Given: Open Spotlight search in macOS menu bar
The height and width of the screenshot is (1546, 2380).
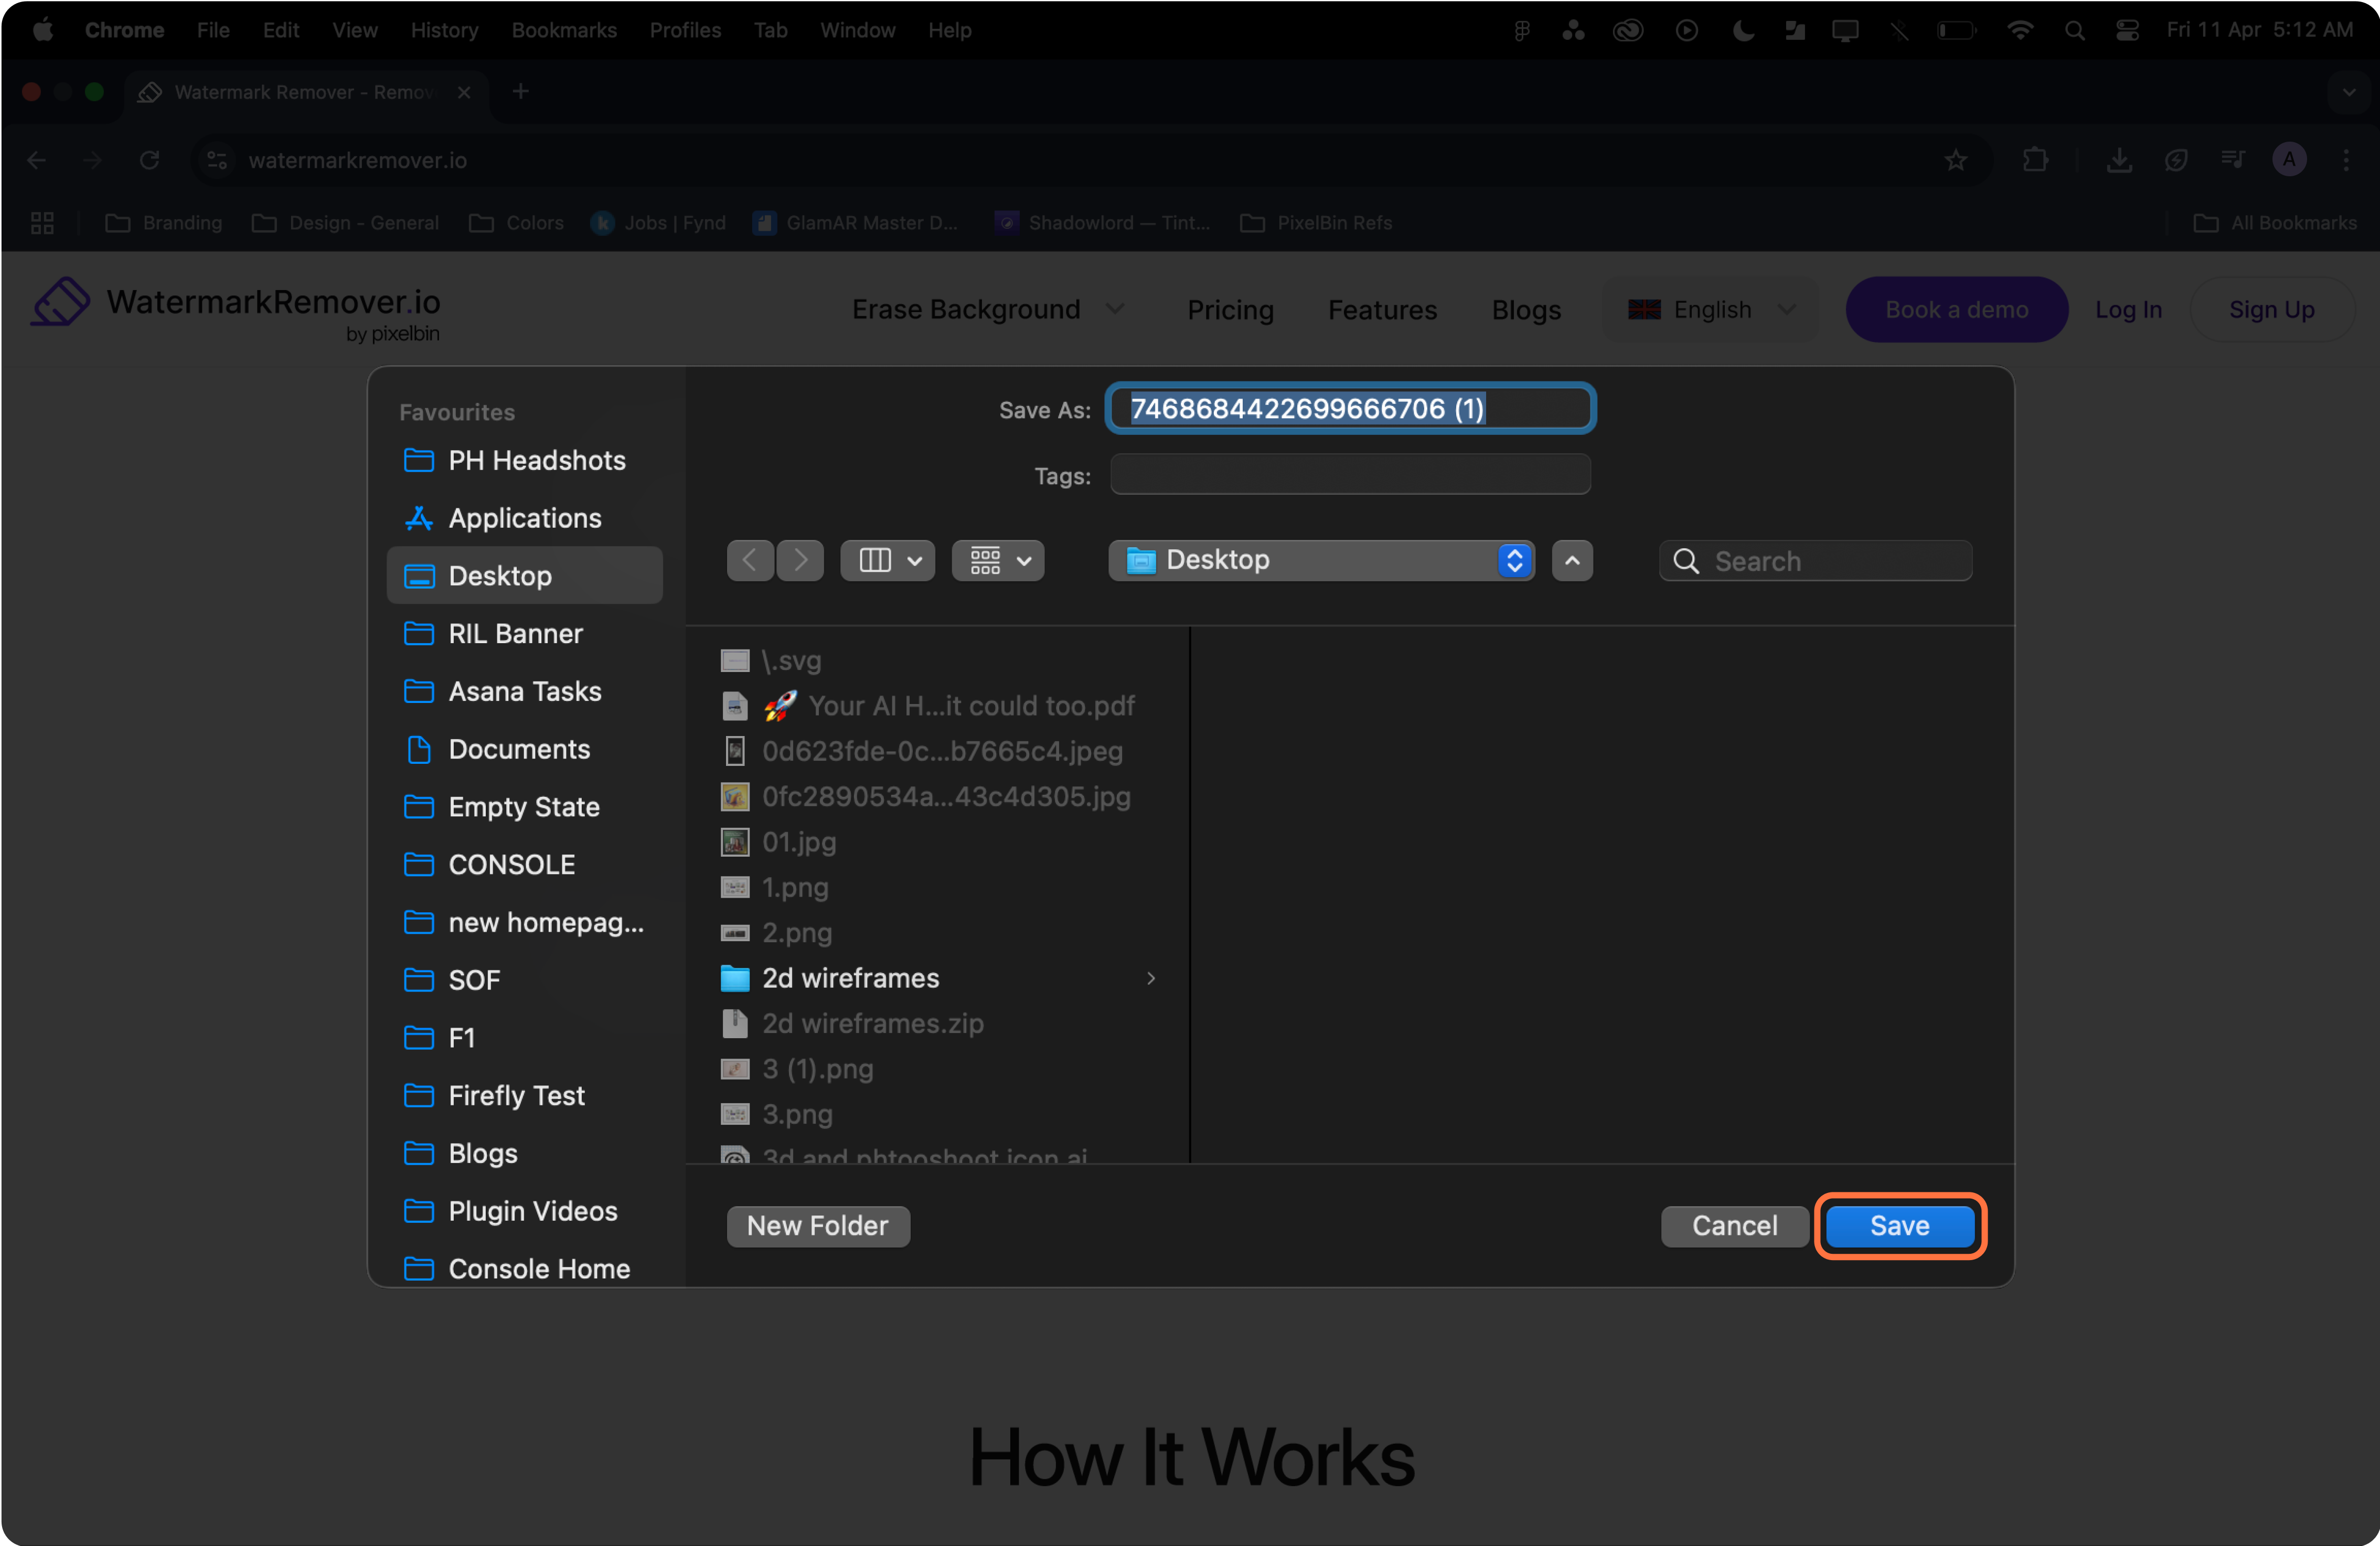Looking at the screenshot, I should tap(2074, 30).
